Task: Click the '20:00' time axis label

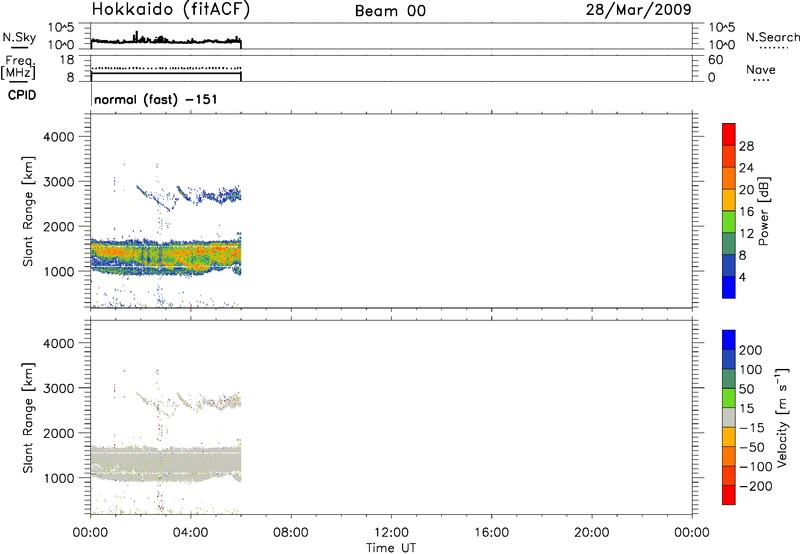Action: [x=592, y=533]
